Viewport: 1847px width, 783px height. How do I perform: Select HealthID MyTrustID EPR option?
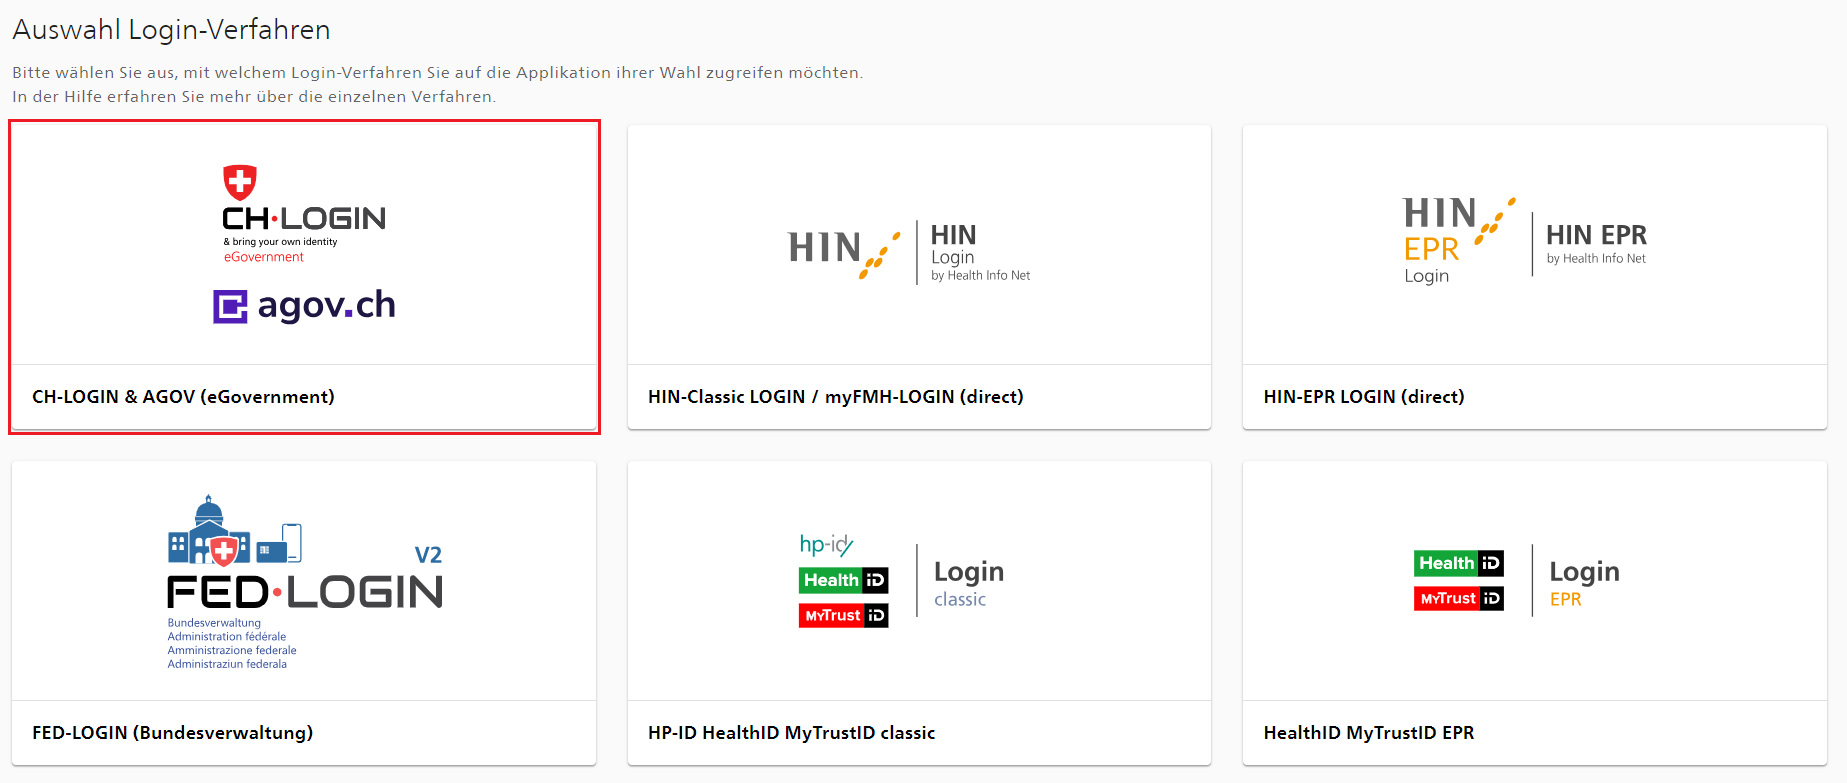(1369, 733)
